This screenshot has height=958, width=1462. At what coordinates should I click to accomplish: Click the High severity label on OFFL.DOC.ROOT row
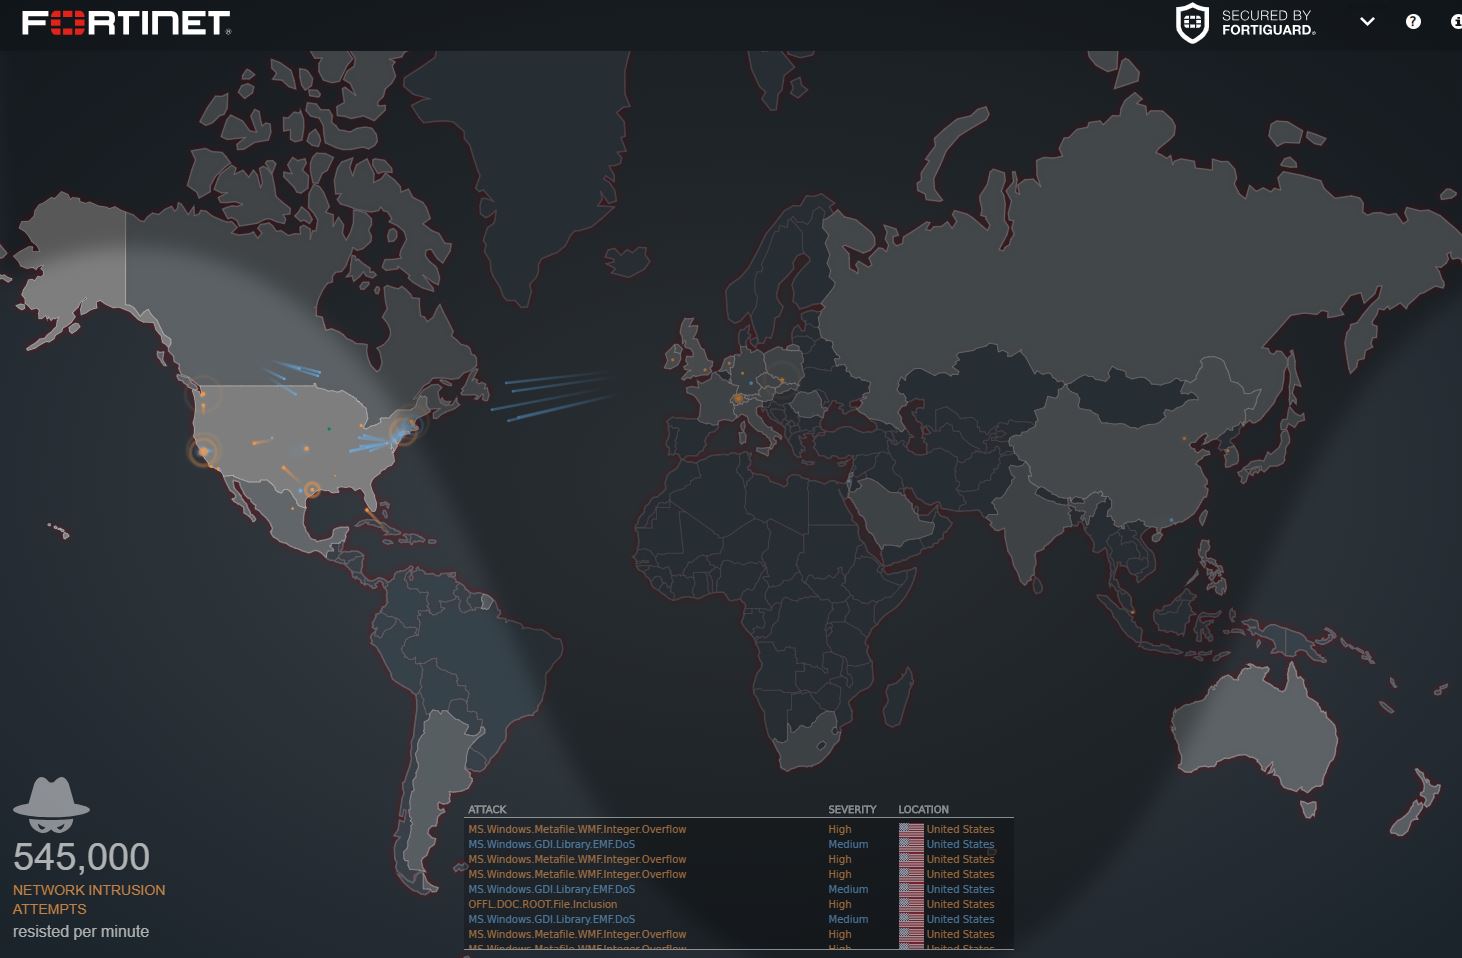839,904
